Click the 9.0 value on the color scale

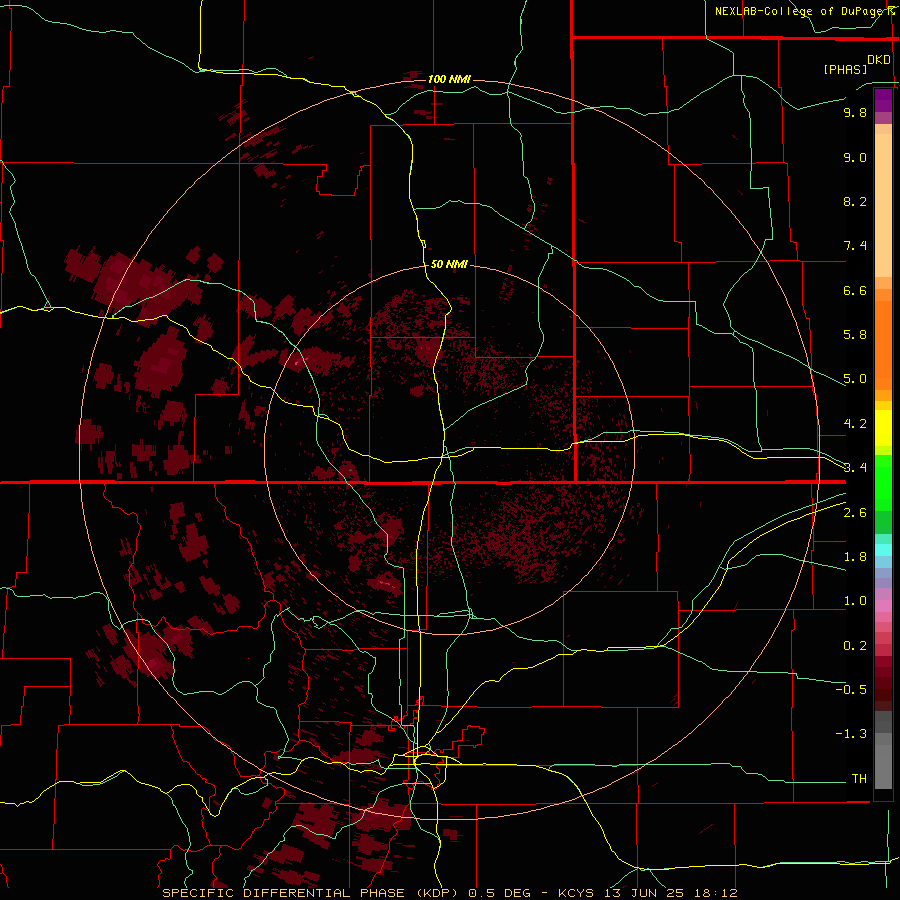[855, 157]
